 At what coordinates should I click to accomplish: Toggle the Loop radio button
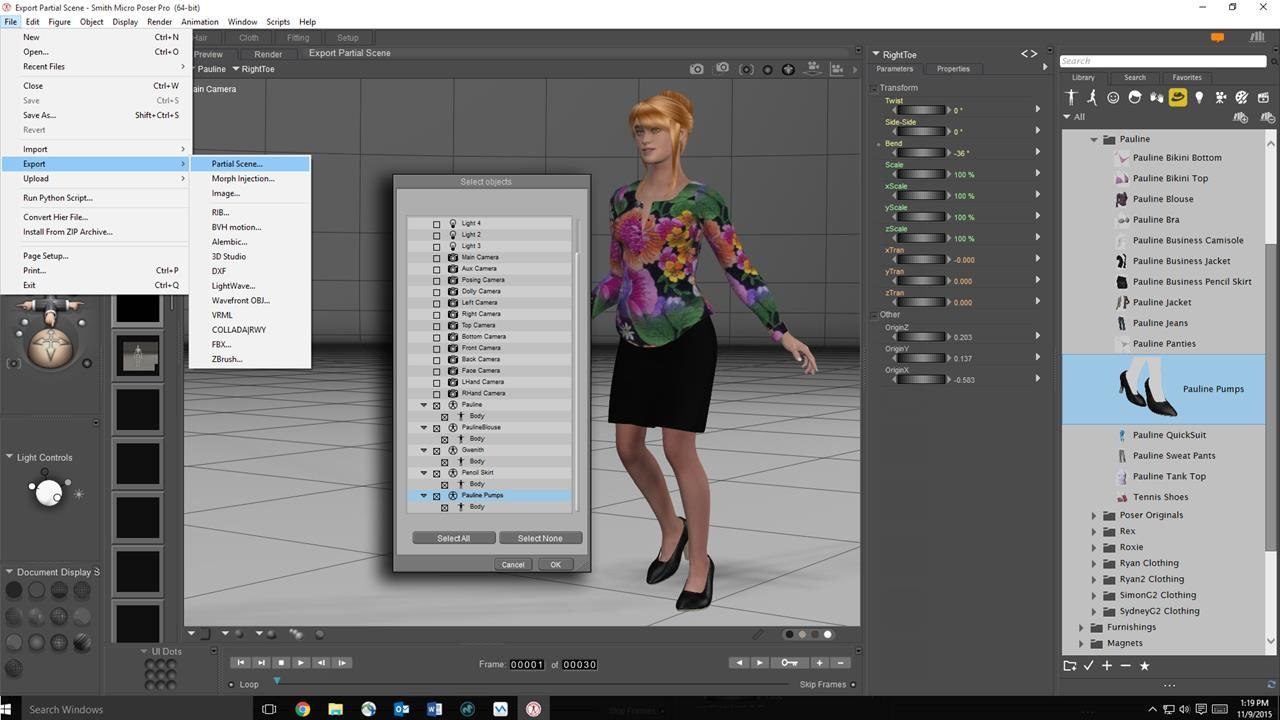point(232,684)
